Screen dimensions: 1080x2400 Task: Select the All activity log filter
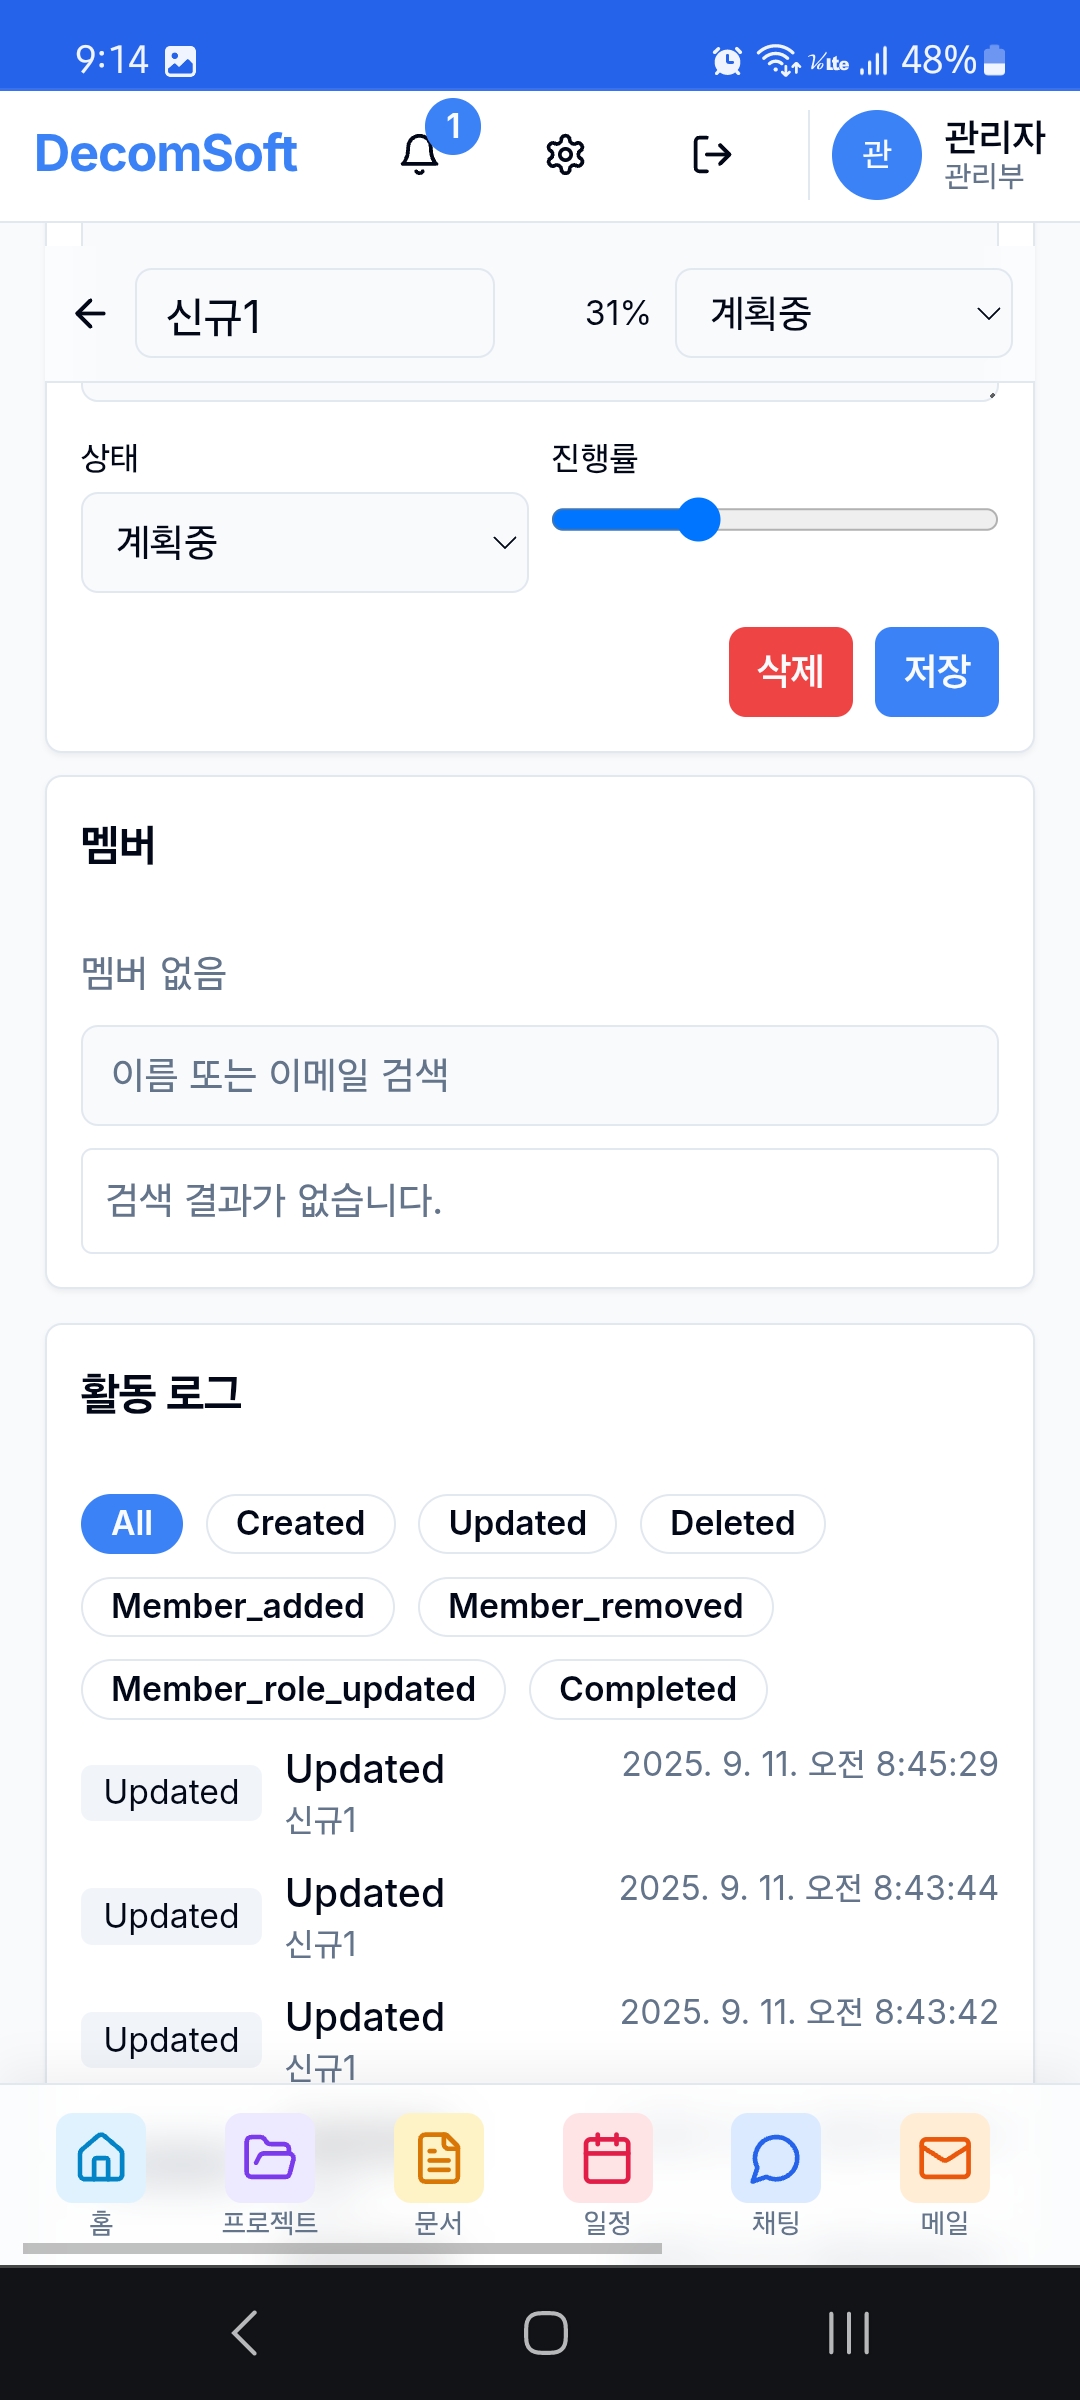pyautogui.click(x=132, y=1524)
